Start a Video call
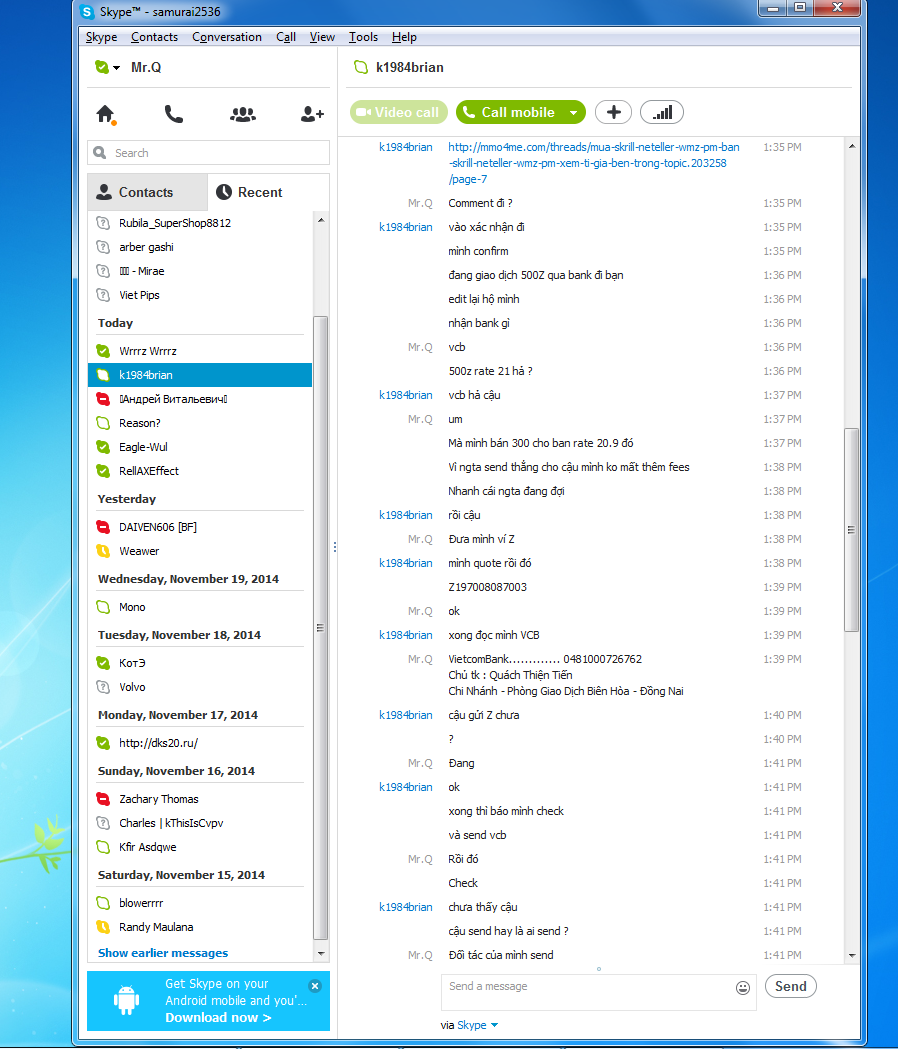898x1049 pixels. tap(397, 112)
